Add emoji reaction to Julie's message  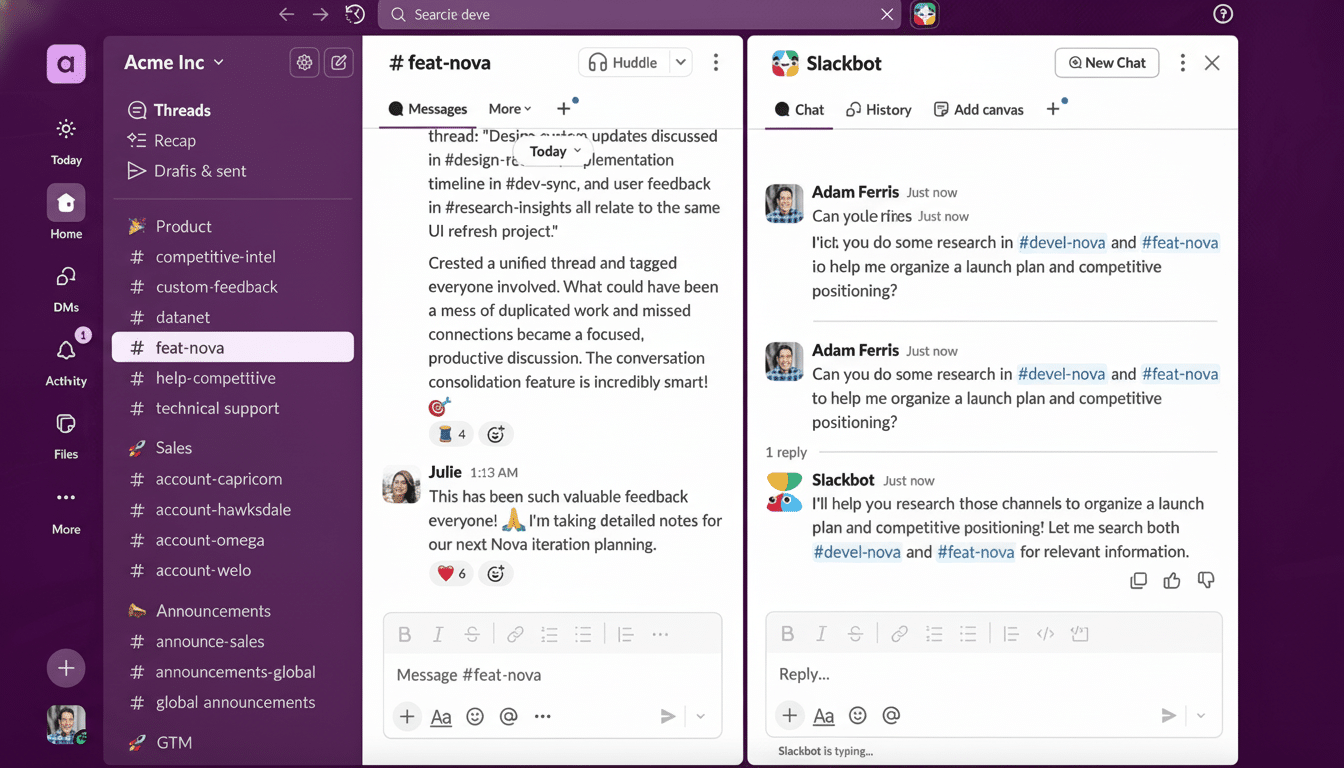[495, 572]
